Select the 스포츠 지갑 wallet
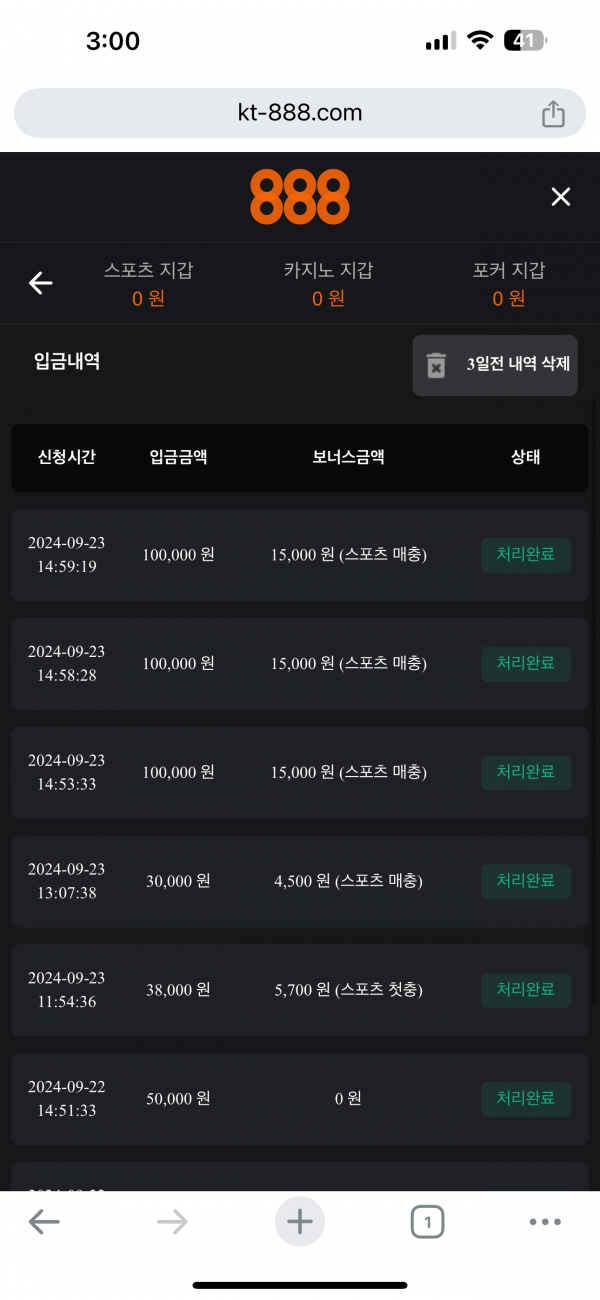 [x=149, y=284]
